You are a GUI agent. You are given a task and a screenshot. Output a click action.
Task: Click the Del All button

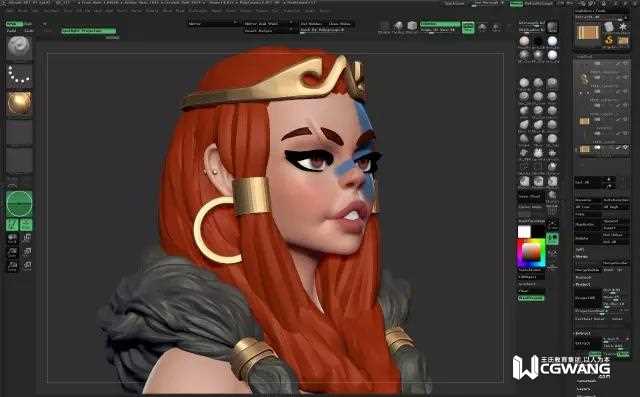pos(616,242)
